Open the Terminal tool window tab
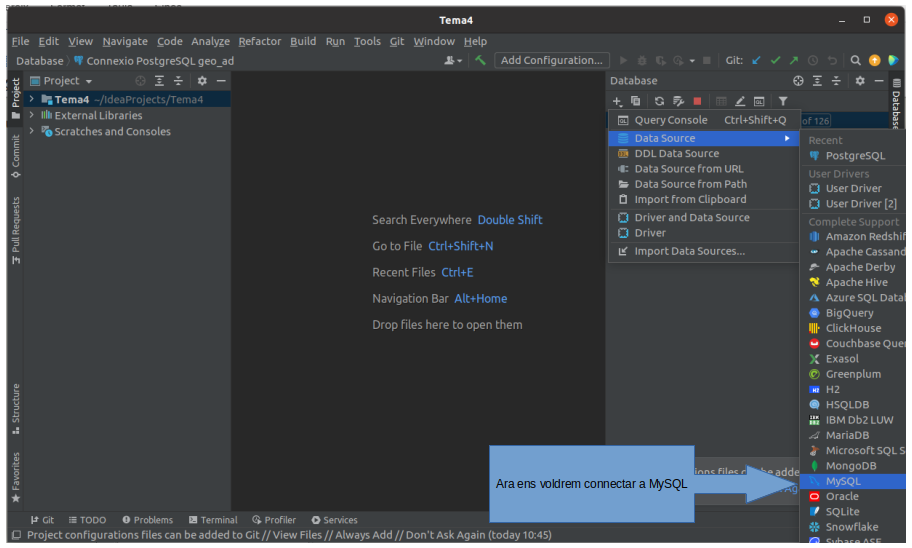Image resolution: width=912 pixels, height=548 pixels. tap(213, 520)
